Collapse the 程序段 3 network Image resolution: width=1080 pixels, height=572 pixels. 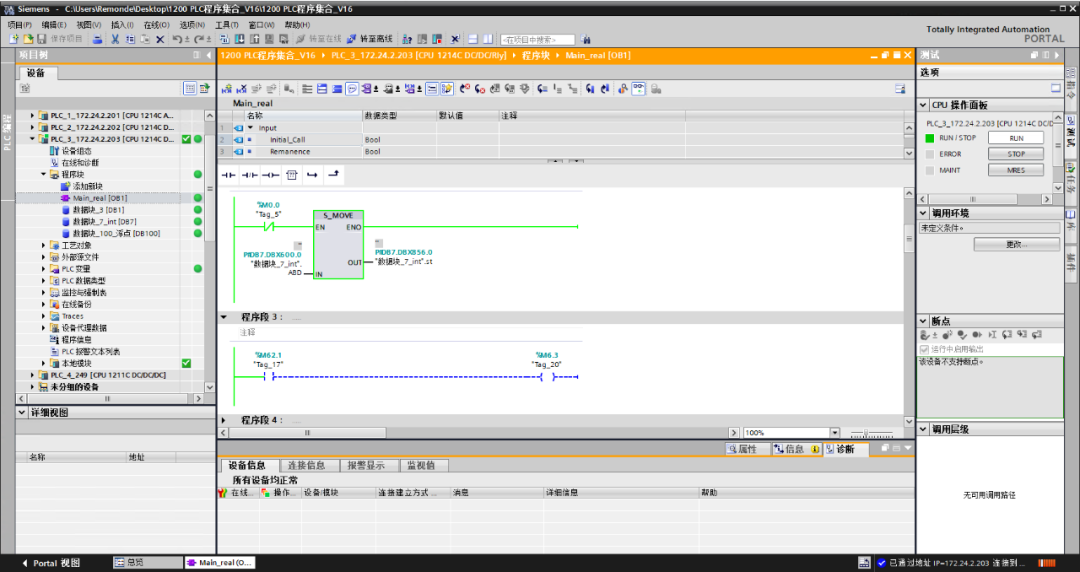click(x=224, y=317)
